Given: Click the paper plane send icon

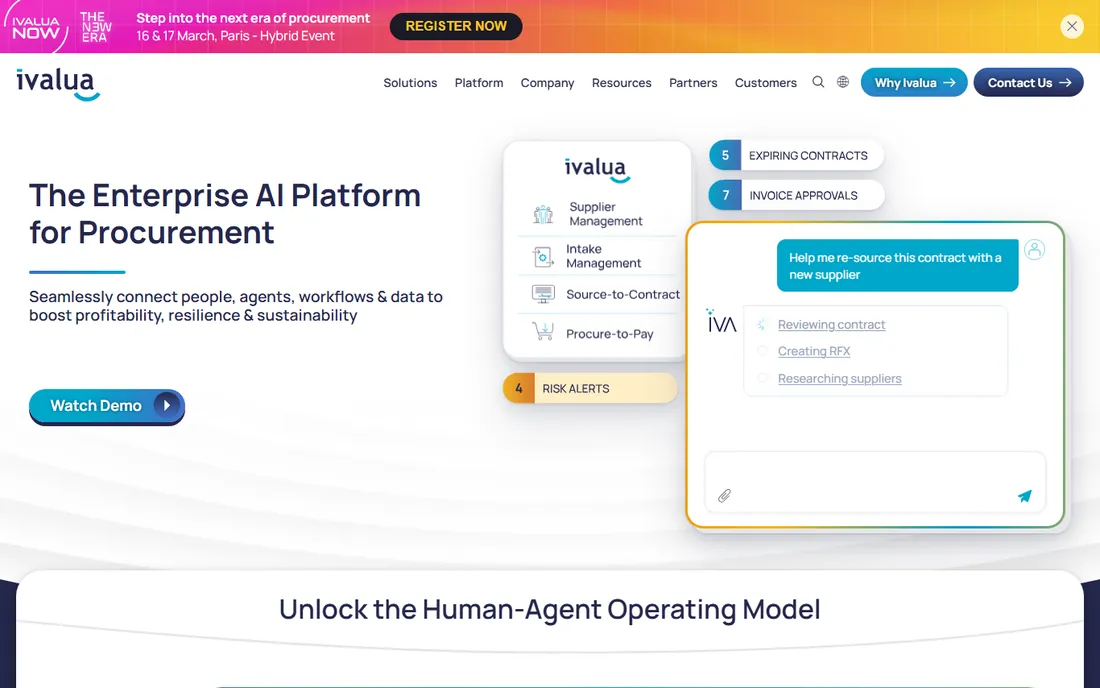Looking at the screenshot, I should tap(1025, 496).
